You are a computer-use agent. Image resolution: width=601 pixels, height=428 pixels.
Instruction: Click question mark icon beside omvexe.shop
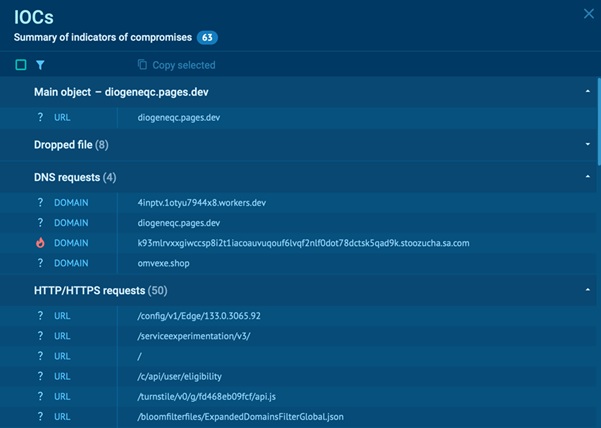[x=40, y=263]
